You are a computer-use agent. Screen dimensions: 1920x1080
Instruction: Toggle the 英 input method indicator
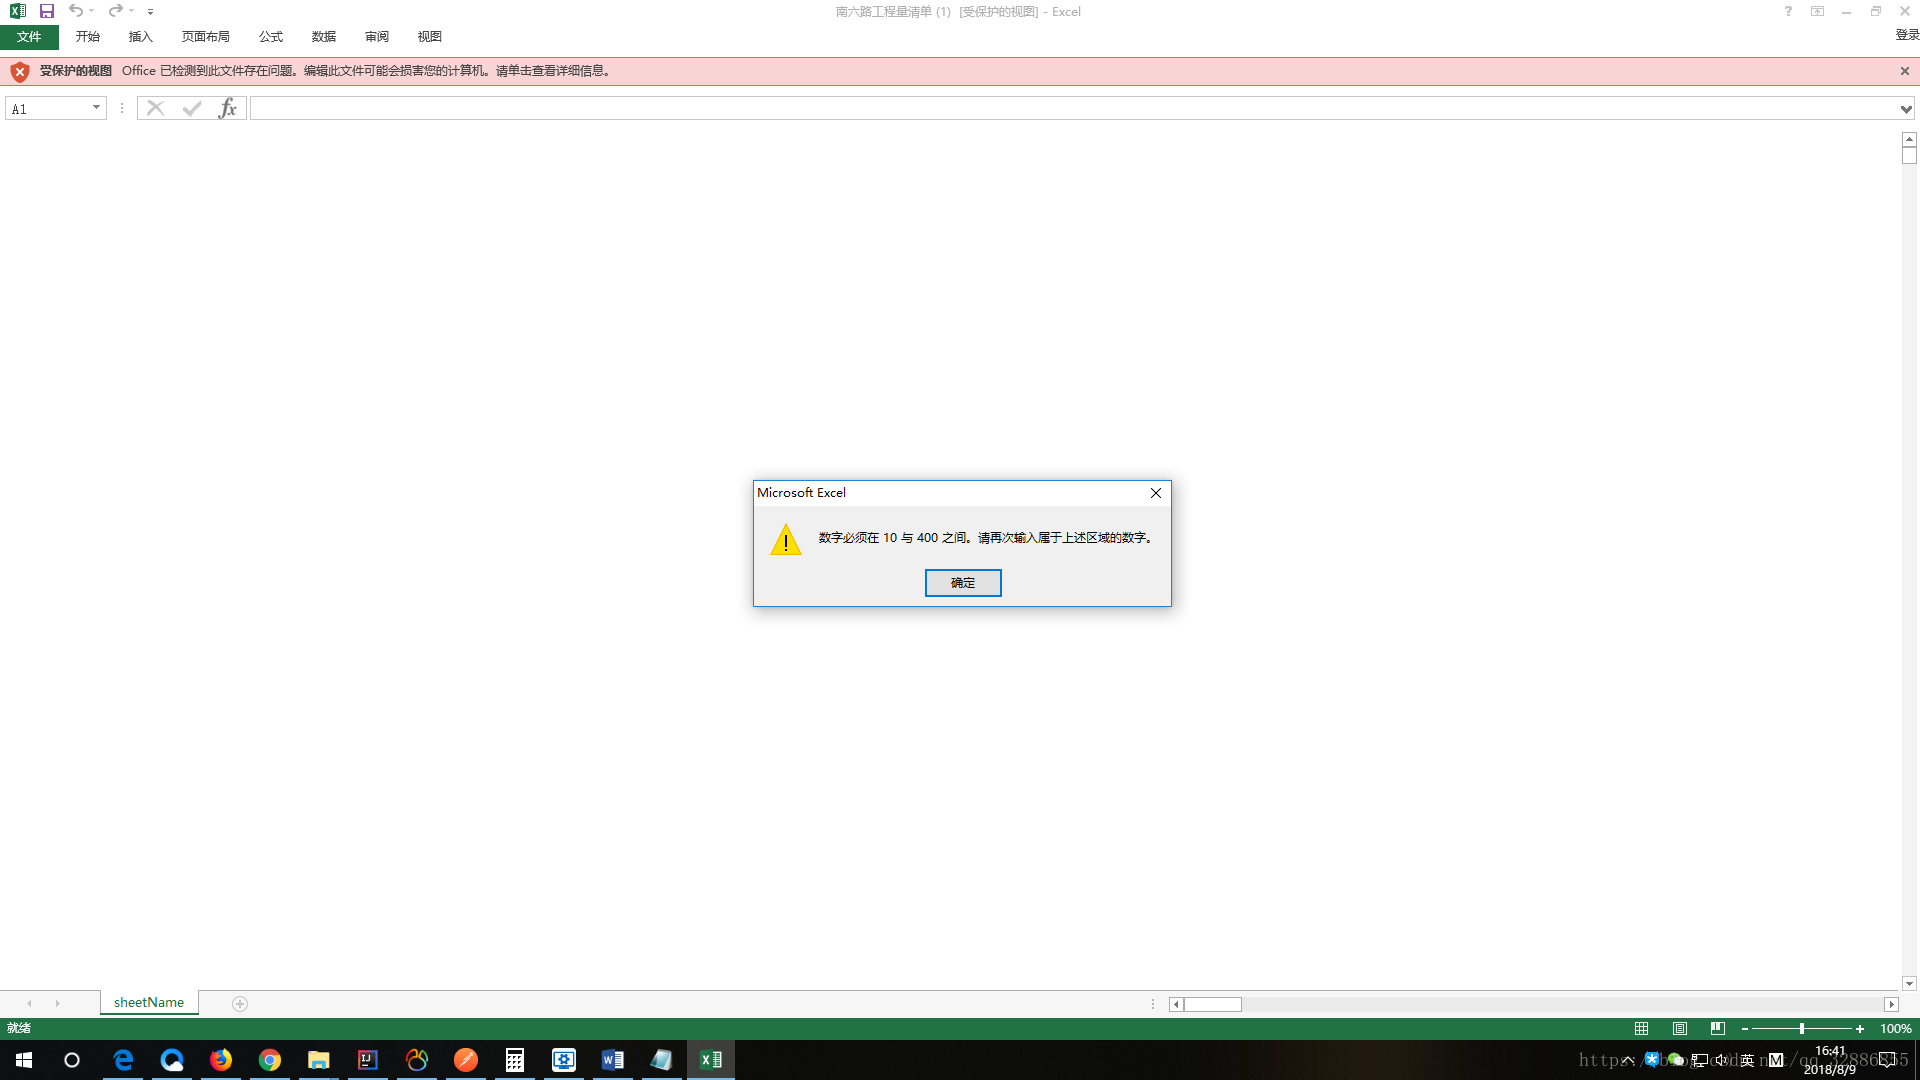click(1747, 1060)
